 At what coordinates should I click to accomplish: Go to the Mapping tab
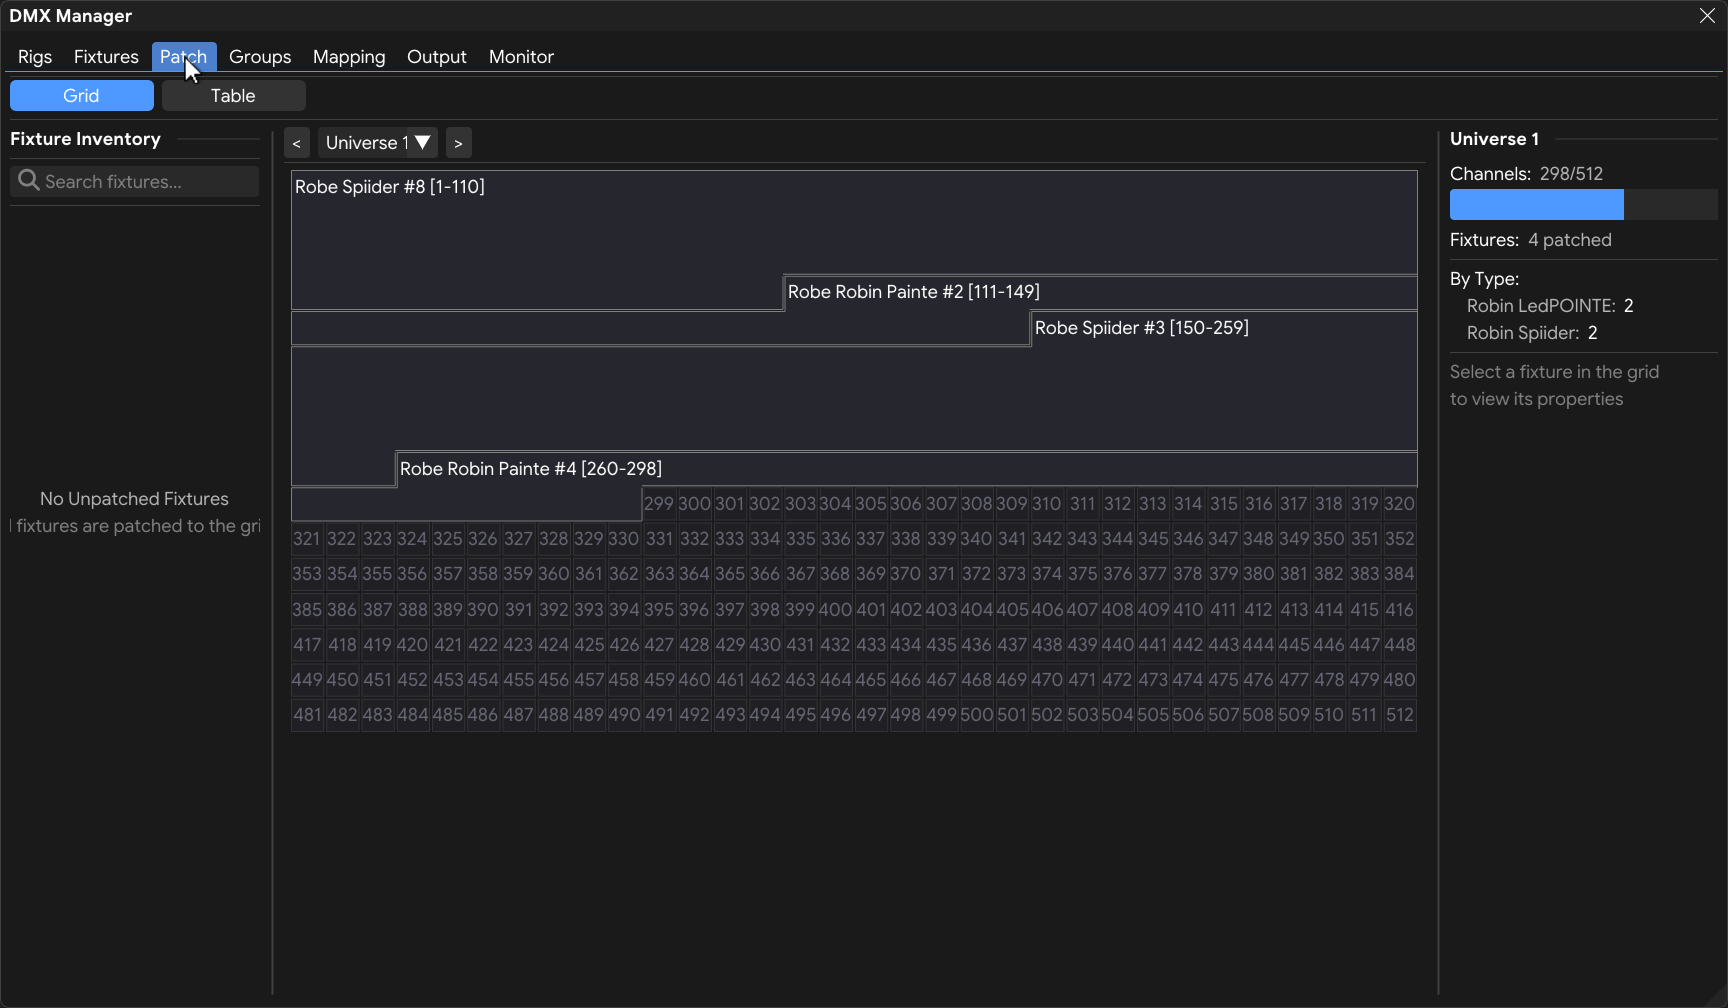[x=349, y=57]
